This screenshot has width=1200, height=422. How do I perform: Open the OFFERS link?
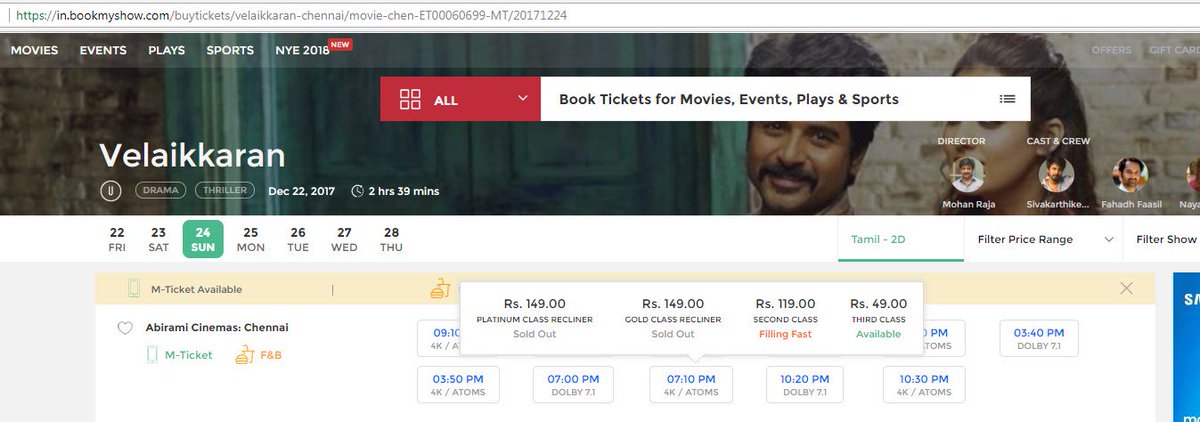(1112, 50)
